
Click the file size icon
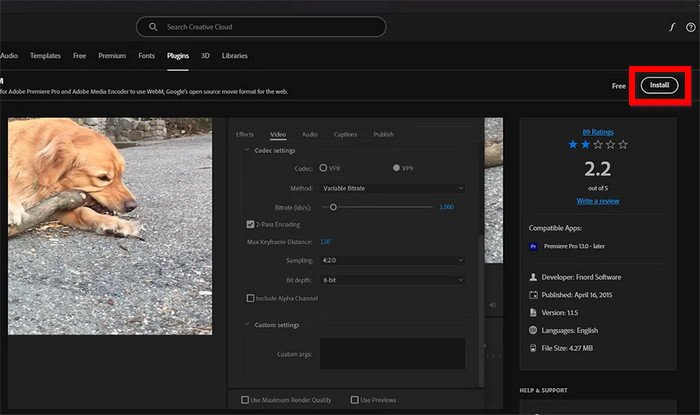pos(533,348)
